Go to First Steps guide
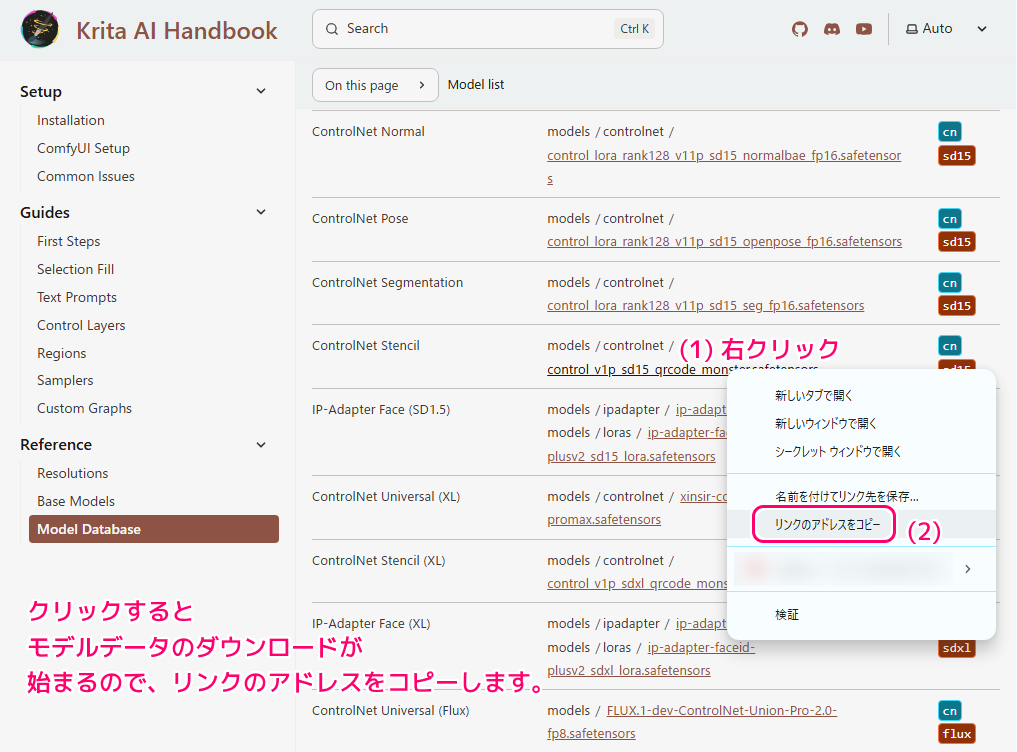Viewport: 1017px width, 752px height. (68, 241)
